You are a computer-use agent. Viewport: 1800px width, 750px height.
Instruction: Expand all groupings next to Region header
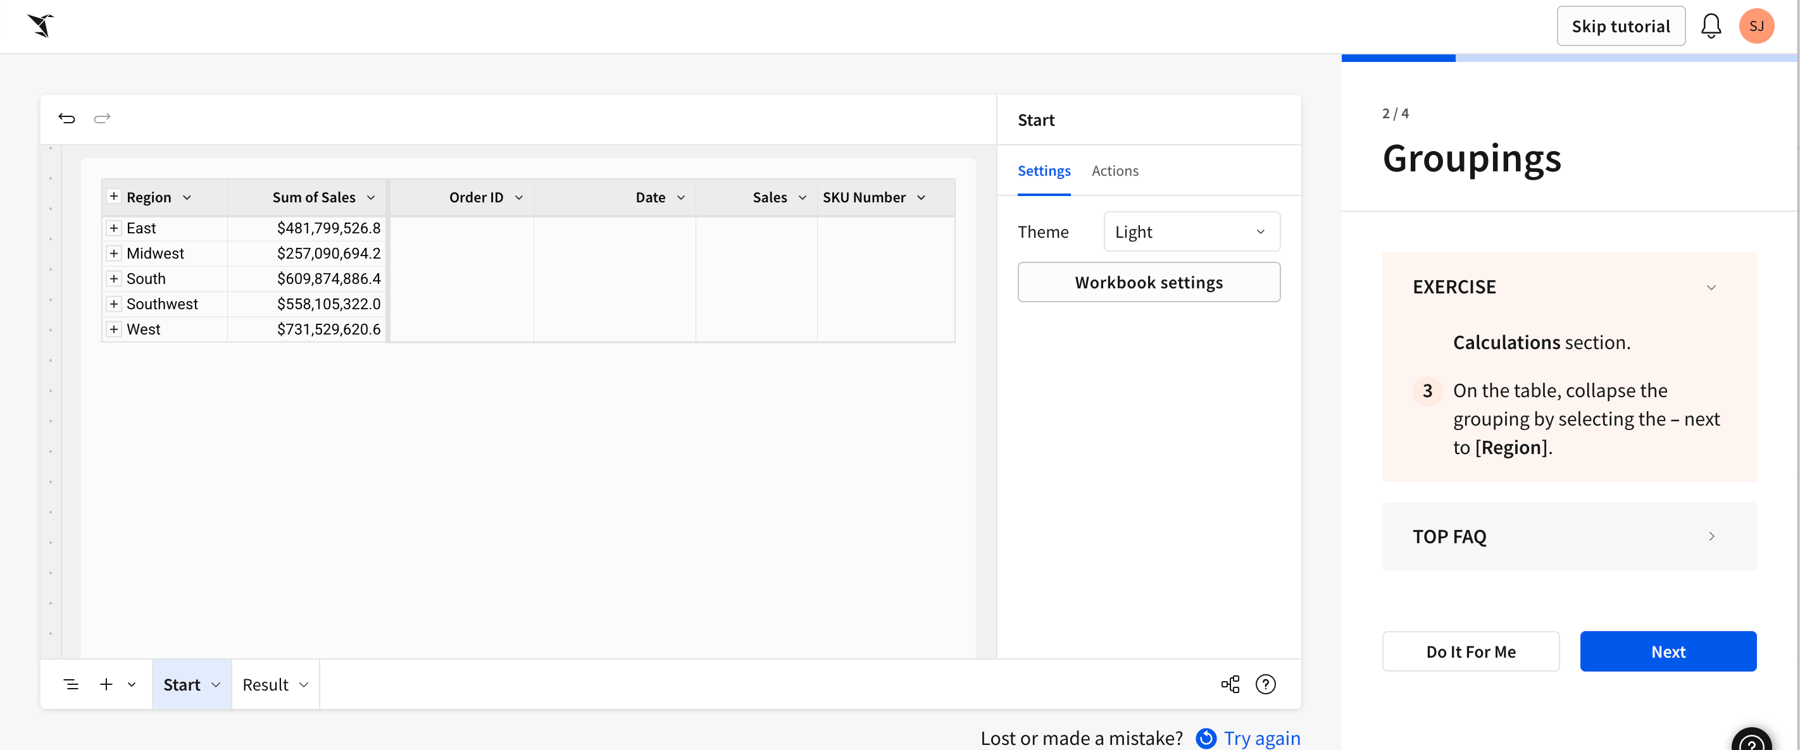[114, 197]
